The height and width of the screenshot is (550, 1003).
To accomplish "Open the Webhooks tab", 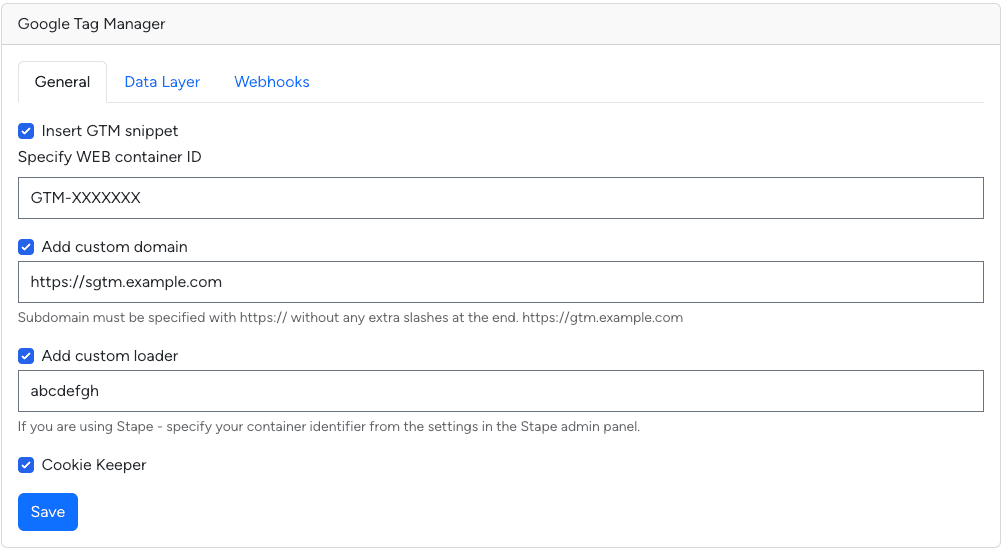I will [x=272, y=82].
